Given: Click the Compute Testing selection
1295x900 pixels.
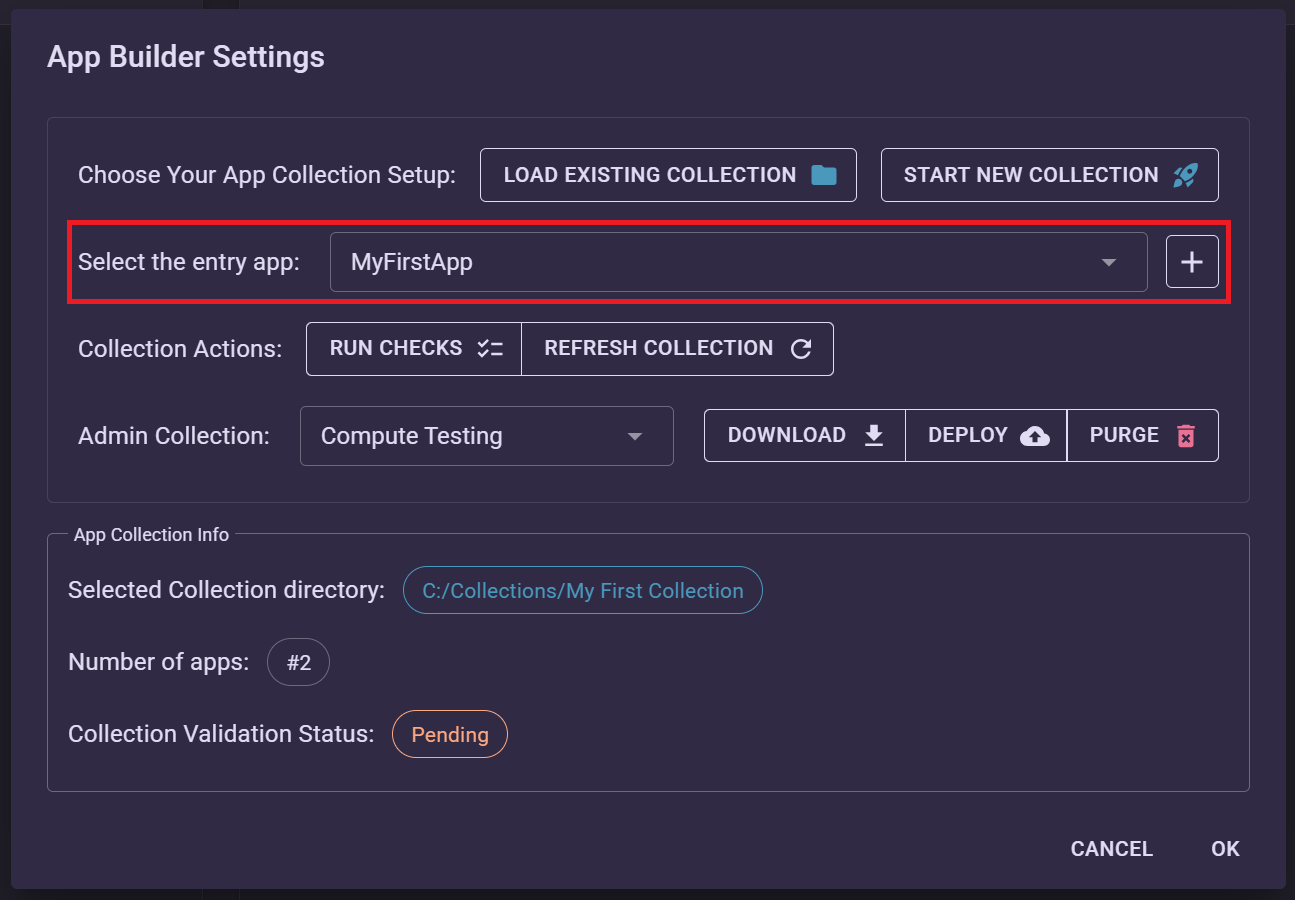Looking at the screenshot, I should pos(411,436).
